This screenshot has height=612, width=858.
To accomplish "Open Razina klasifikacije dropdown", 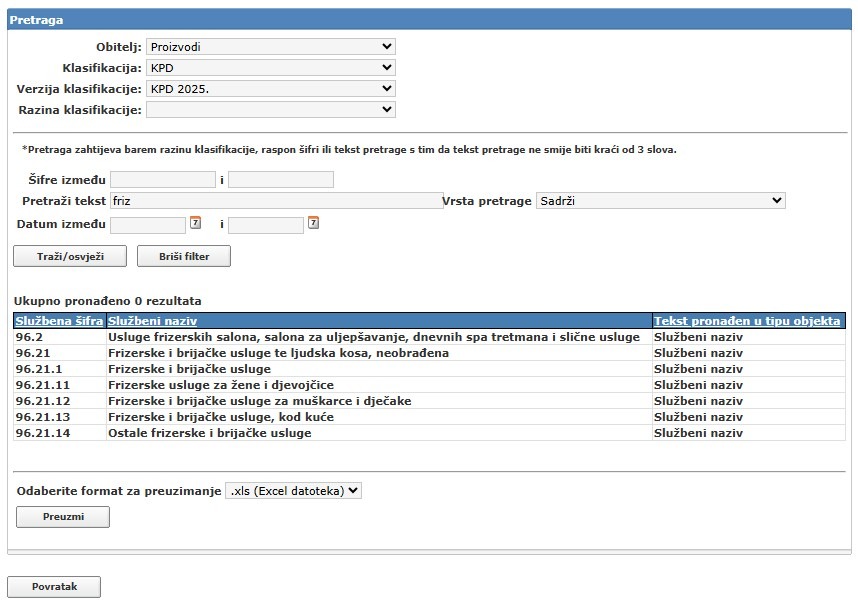I will (270, 110).
